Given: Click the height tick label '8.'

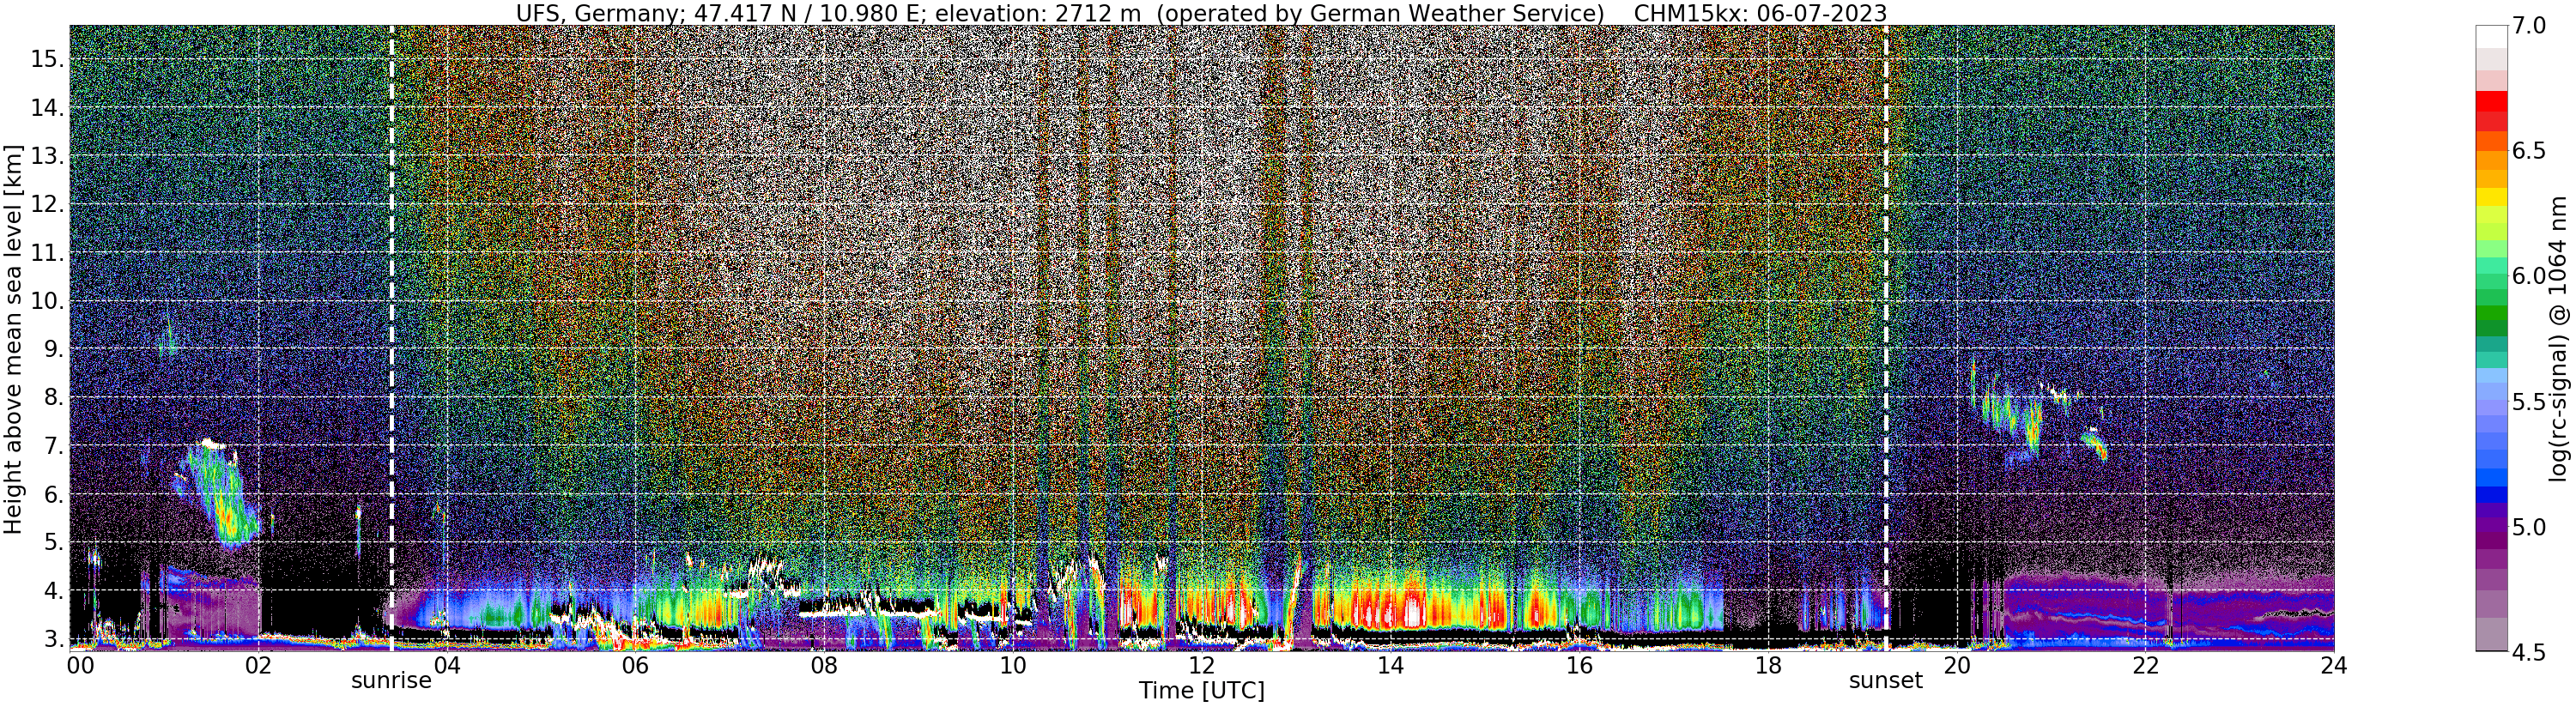Looking at the screenshot, I should (54, 397).
